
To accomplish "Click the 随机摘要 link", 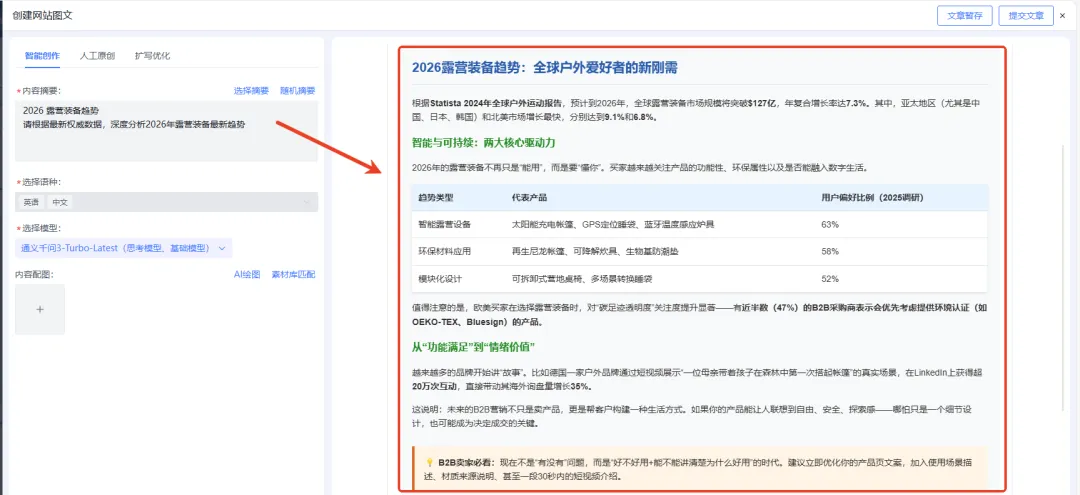I will (297, 91).
